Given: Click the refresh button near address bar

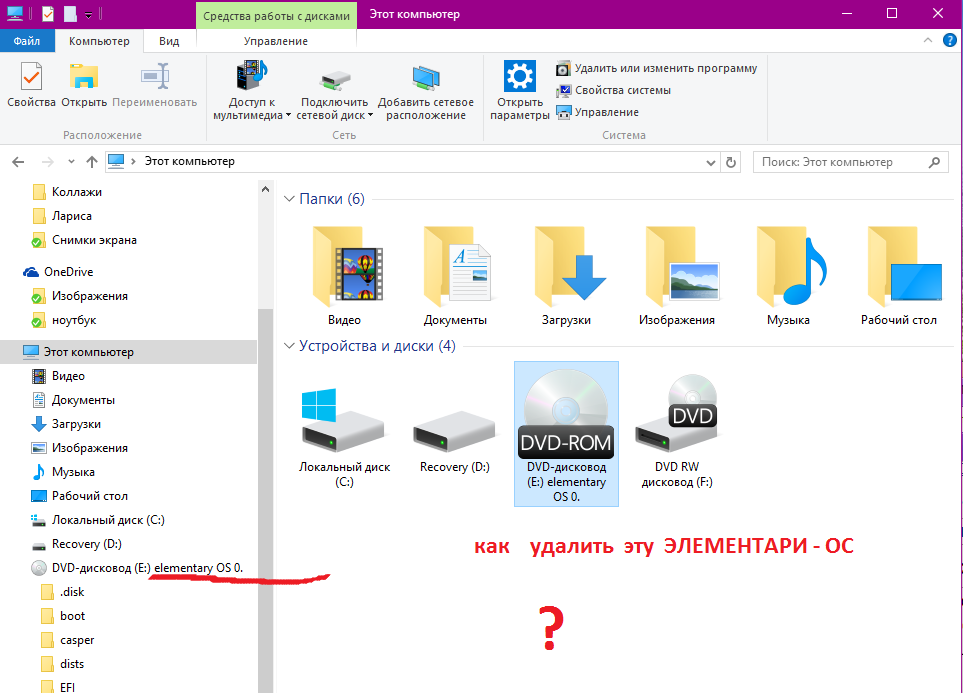Looking at the screenshot, I should point(731,162).
